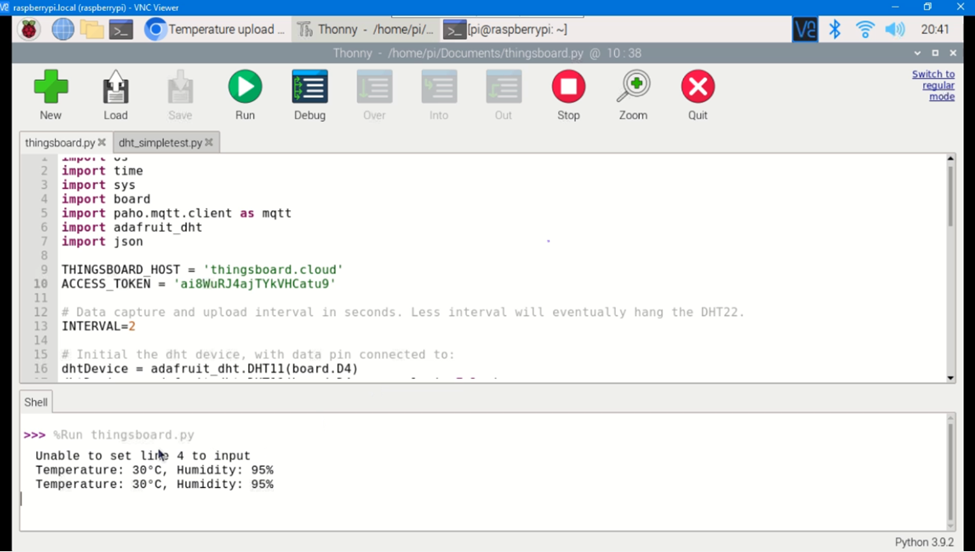Open the Raspberry Pi main menu
The height and width of the screenshot is (552, 975).
(x=29, y=29)
